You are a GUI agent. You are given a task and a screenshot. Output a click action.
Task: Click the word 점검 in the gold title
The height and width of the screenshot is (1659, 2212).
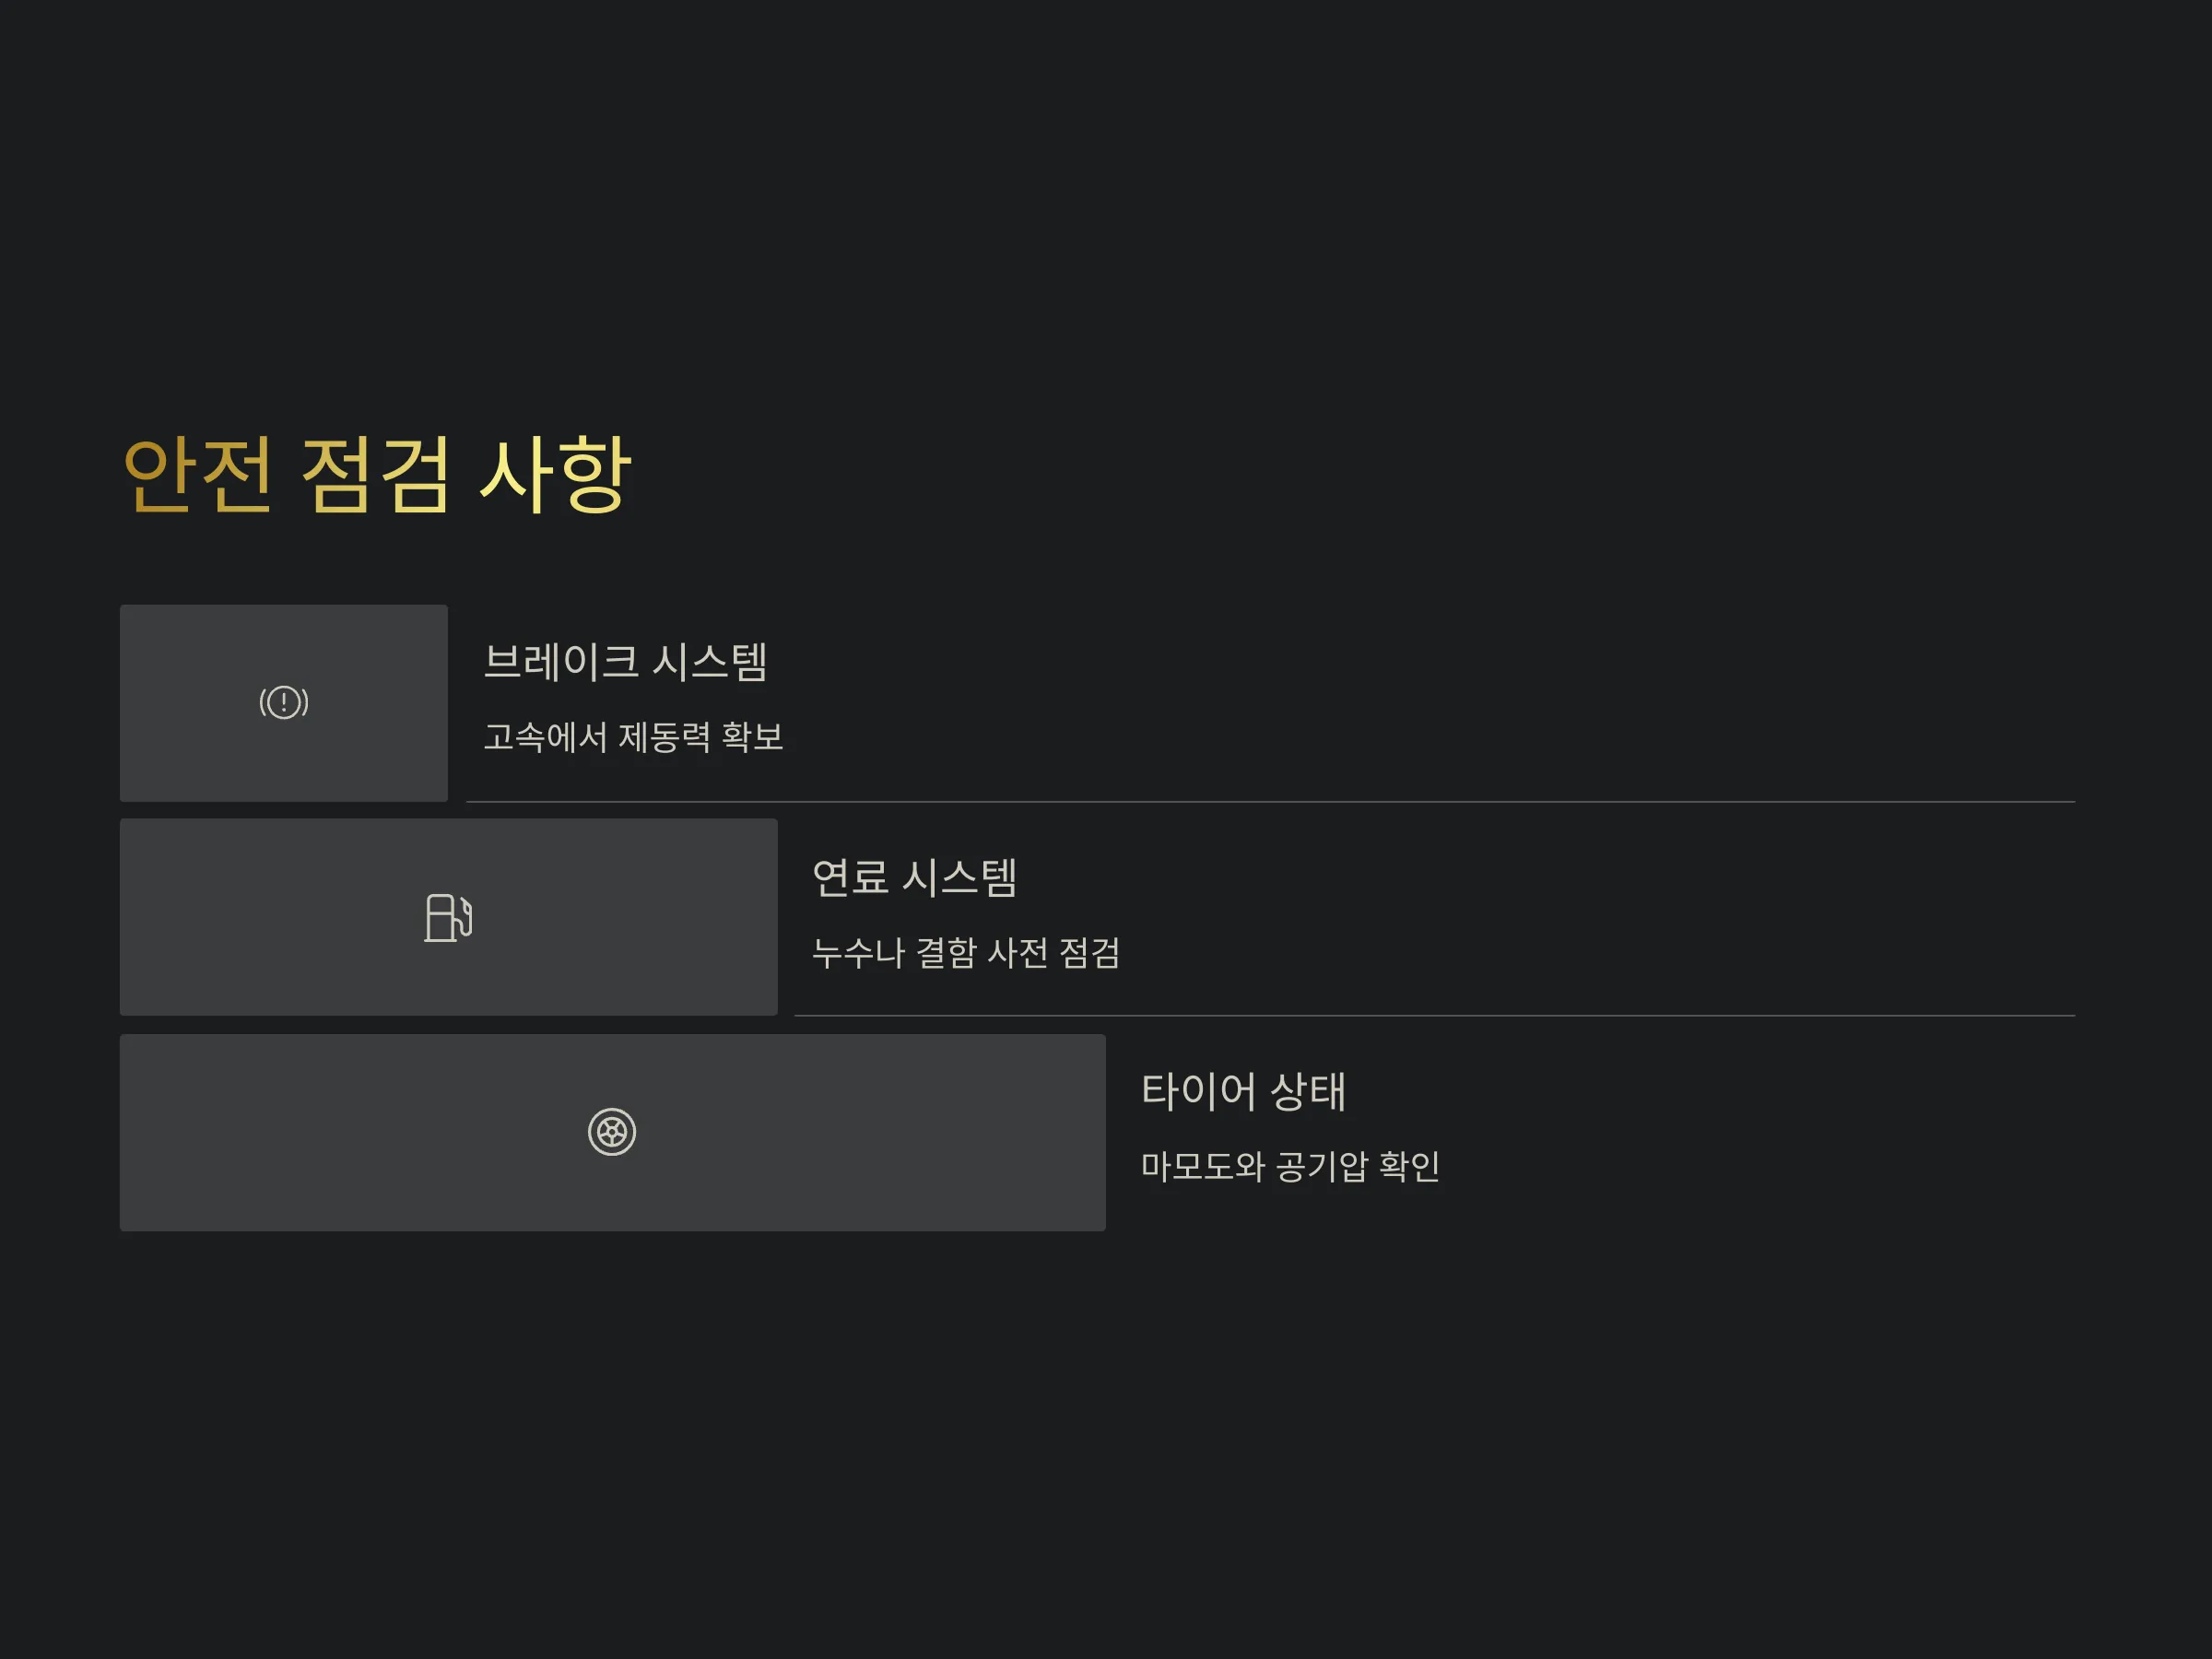[375, 475]
